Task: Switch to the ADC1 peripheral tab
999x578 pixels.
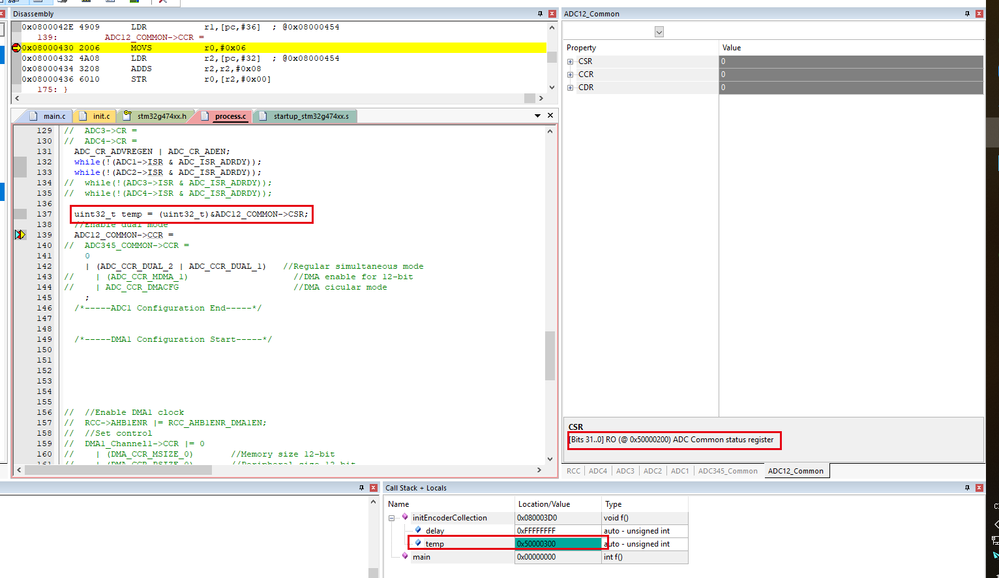Action: pos(680,471)
